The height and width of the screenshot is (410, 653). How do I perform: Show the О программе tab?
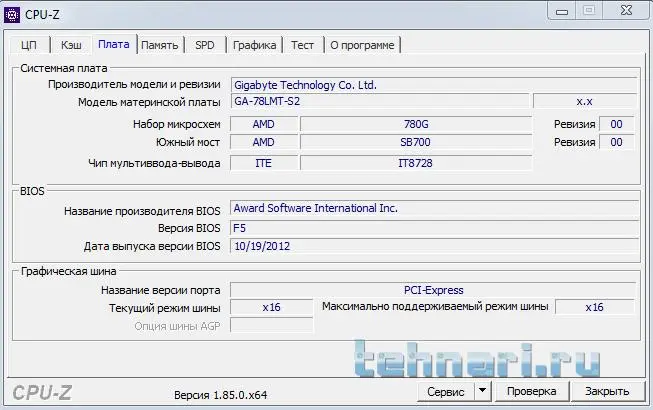coord(362,45)
